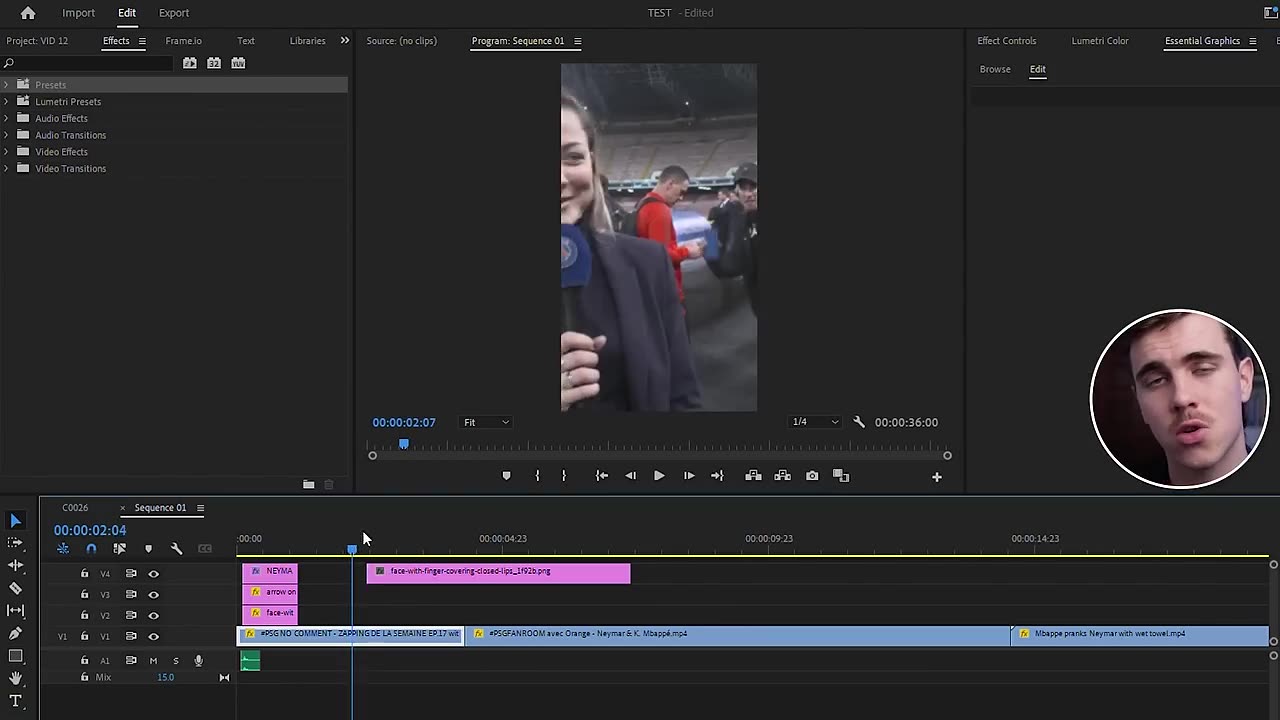Hide track V3 output eye
The image size is (1280, 720).
tap(153, 595)
